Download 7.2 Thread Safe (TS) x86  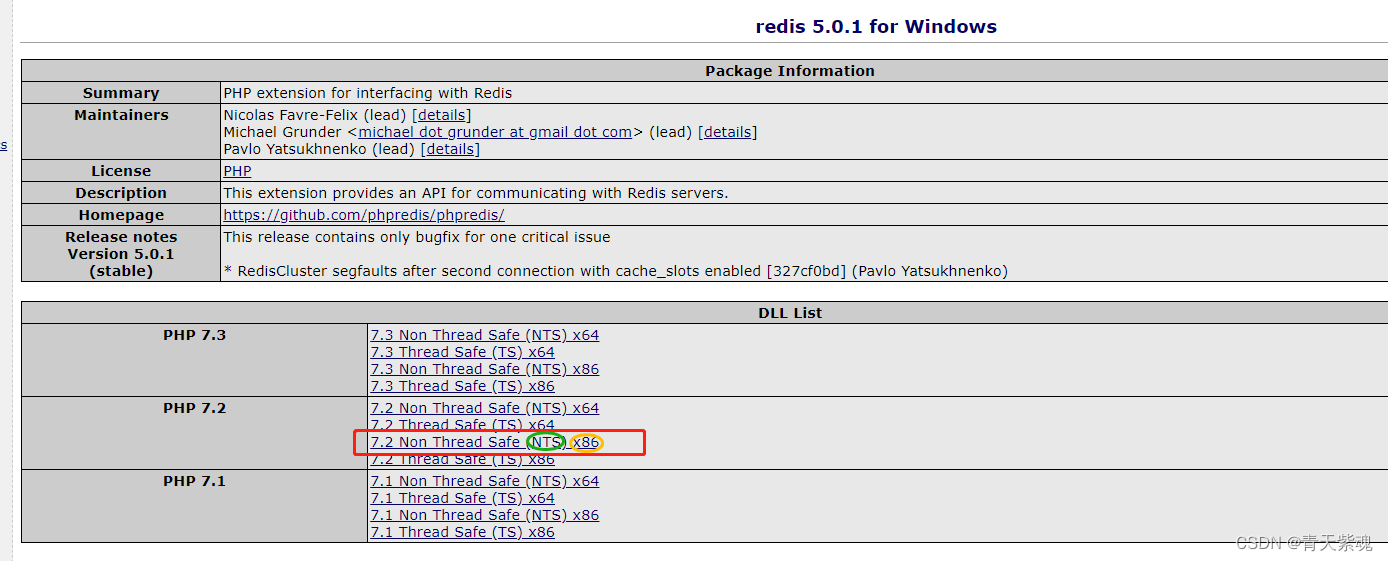point(462,459)
